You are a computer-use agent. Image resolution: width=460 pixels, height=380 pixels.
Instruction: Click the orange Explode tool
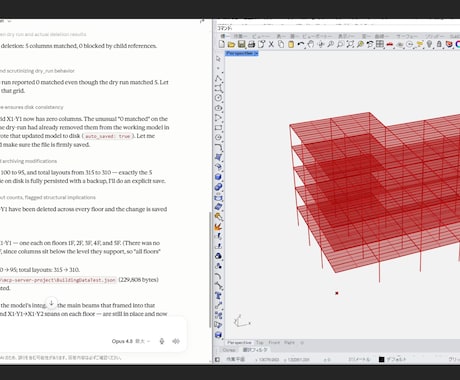(218, 227)
